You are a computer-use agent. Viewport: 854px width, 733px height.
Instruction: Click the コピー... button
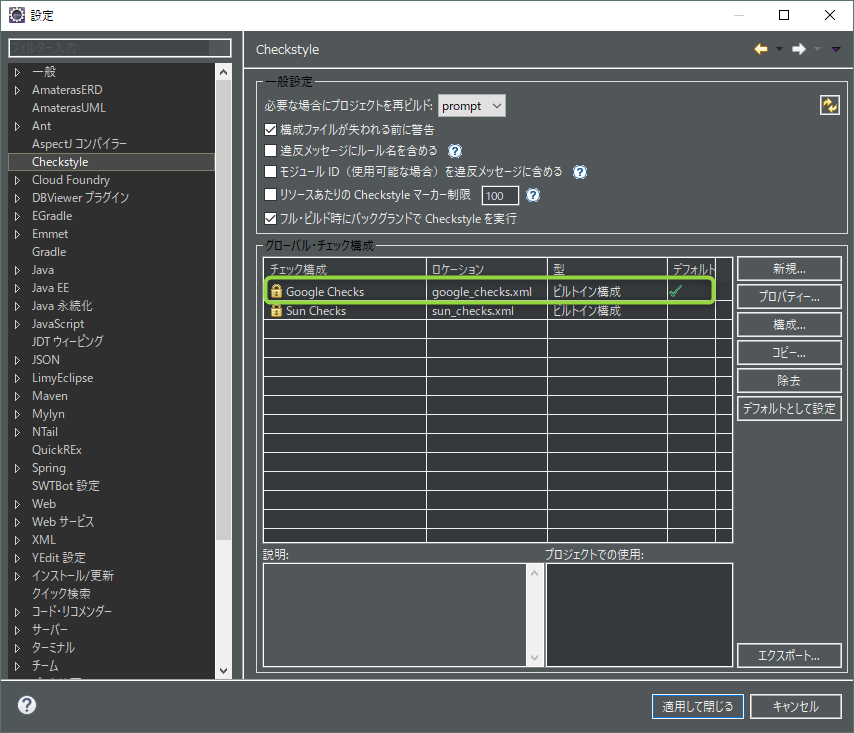(789, 353)
